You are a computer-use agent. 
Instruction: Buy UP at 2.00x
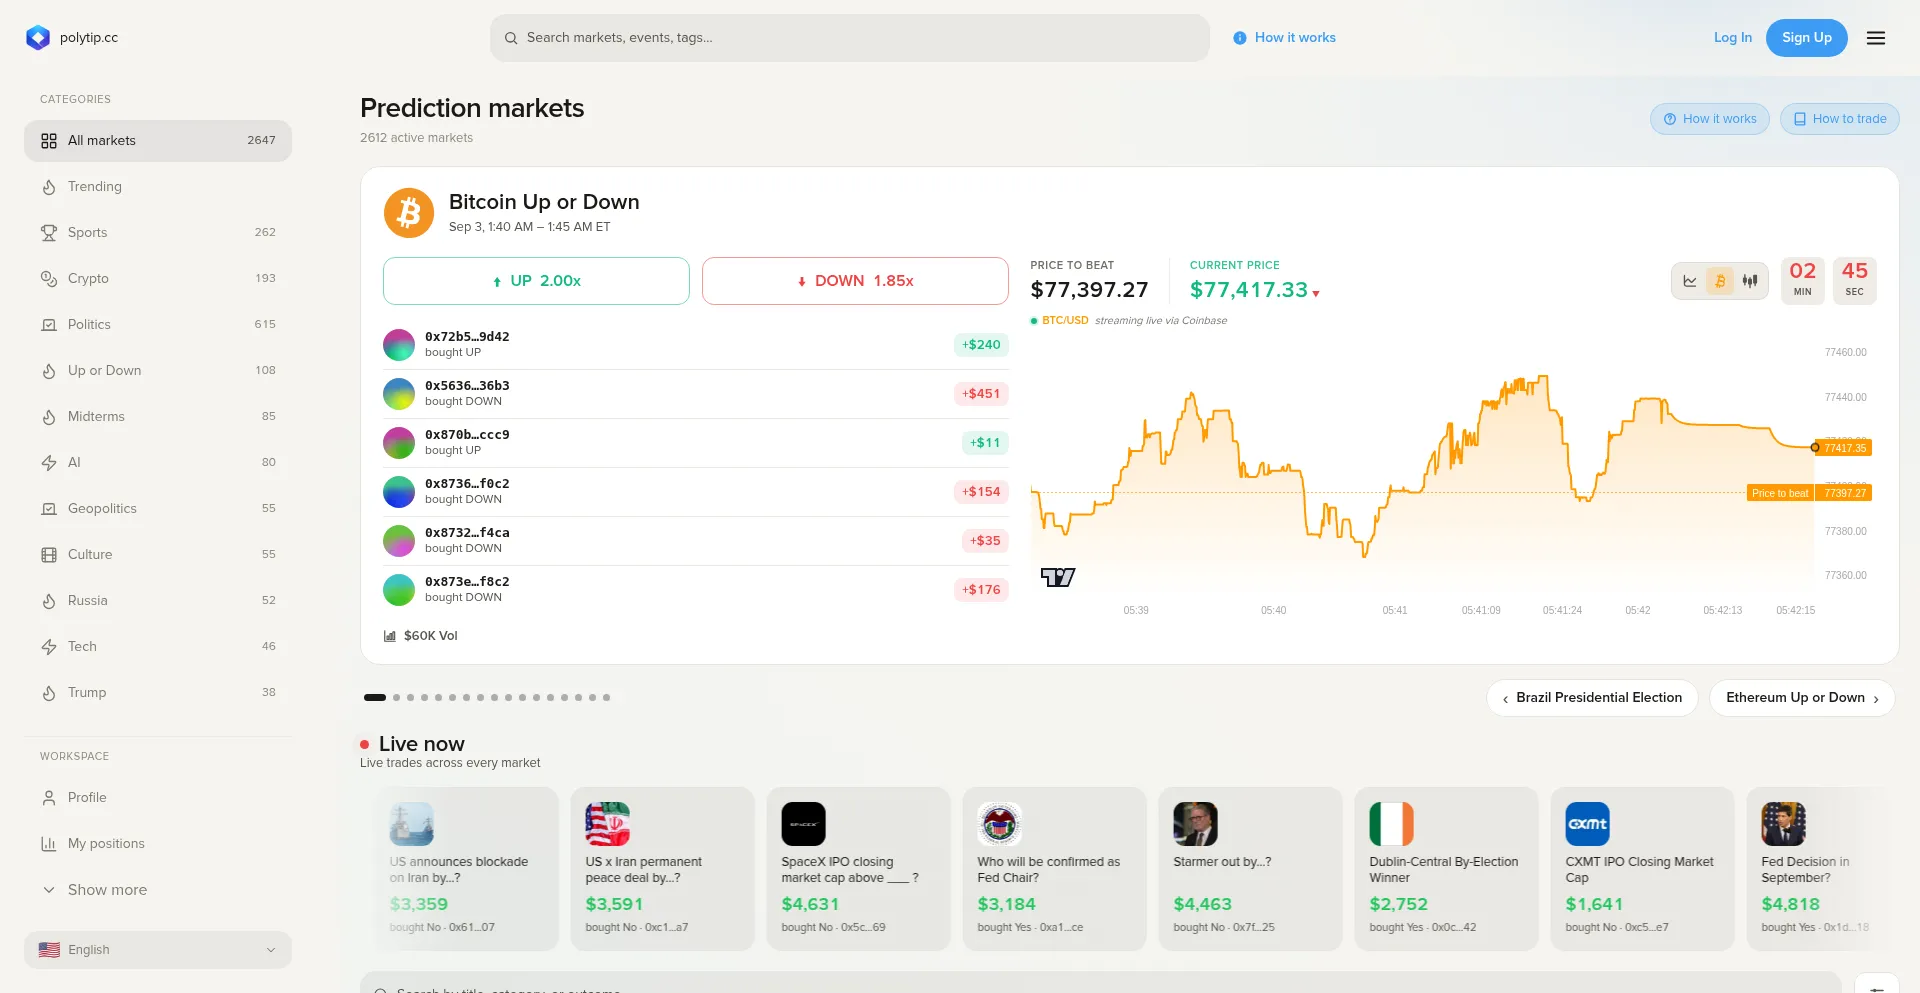pyautogui.click(x=536, y=281)
